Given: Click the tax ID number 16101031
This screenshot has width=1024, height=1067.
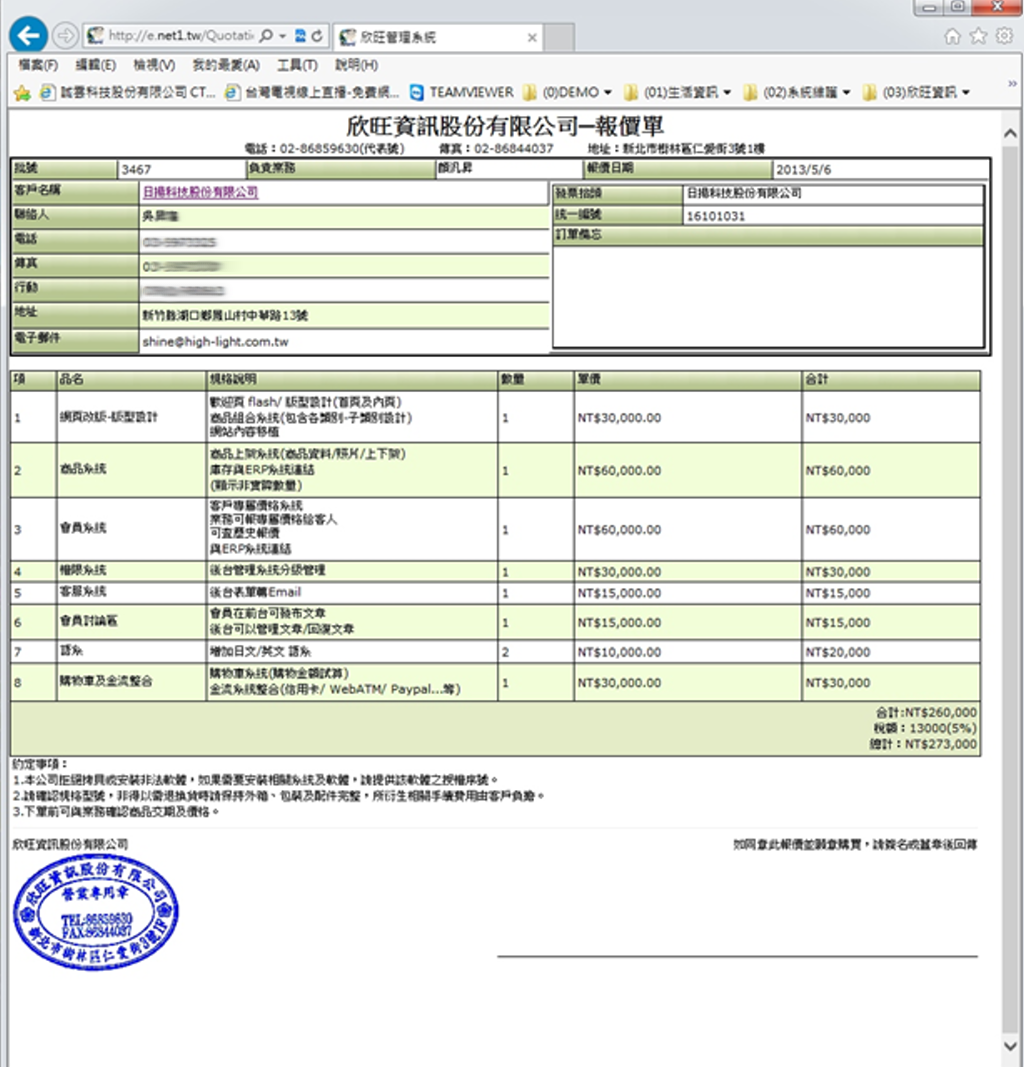Looking at the screenshot, I should 716,216.
